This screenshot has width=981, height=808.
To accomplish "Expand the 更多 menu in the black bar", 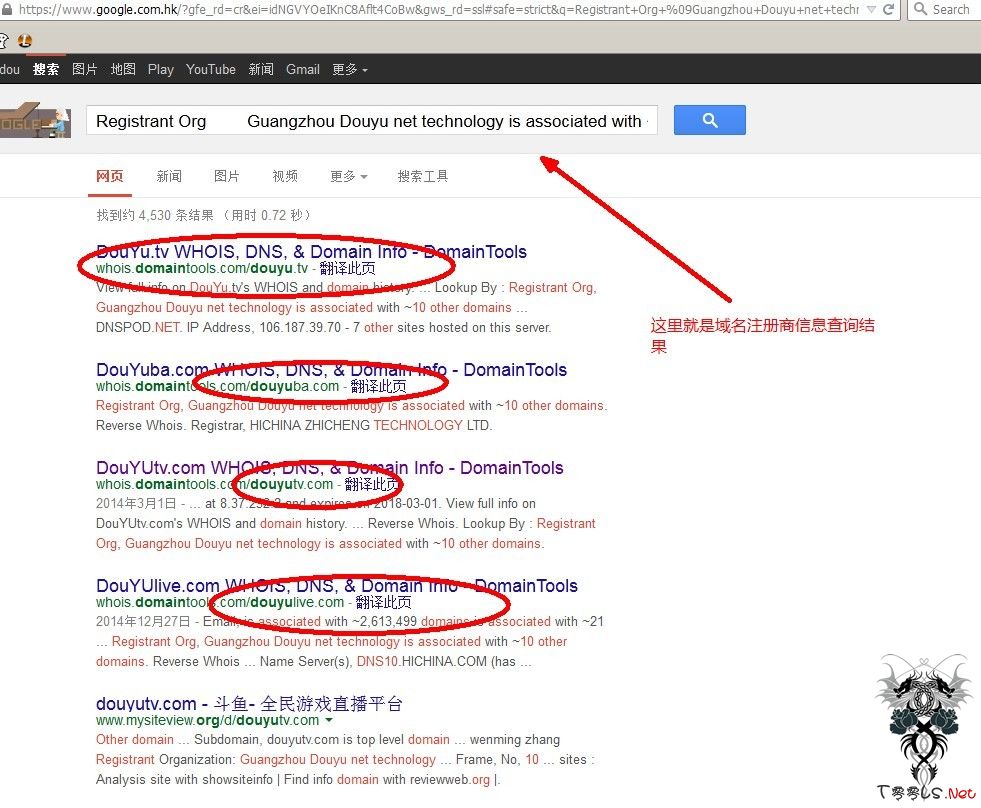I will (350, 69).
